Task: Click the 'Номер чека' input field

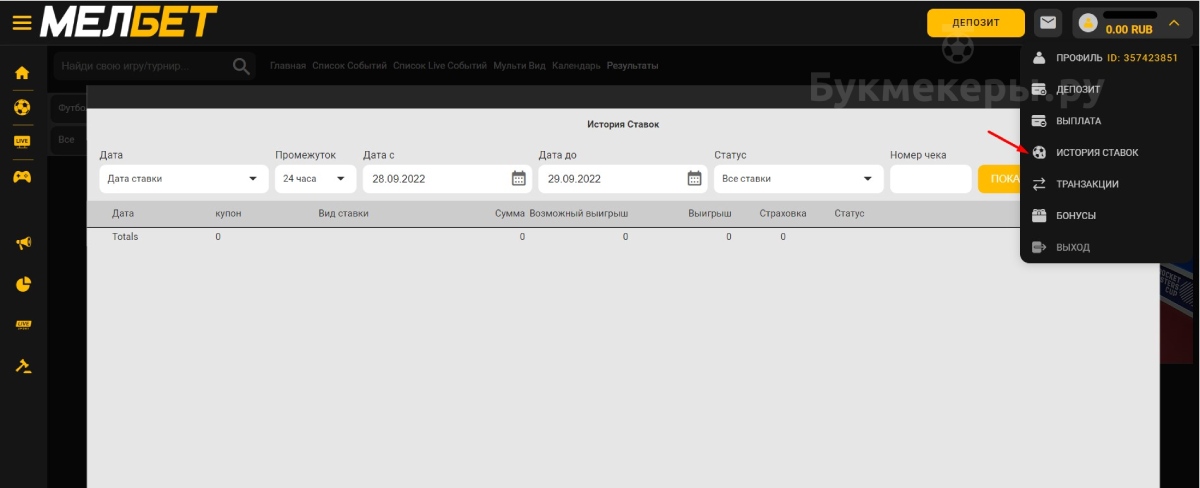Action: 930,179
